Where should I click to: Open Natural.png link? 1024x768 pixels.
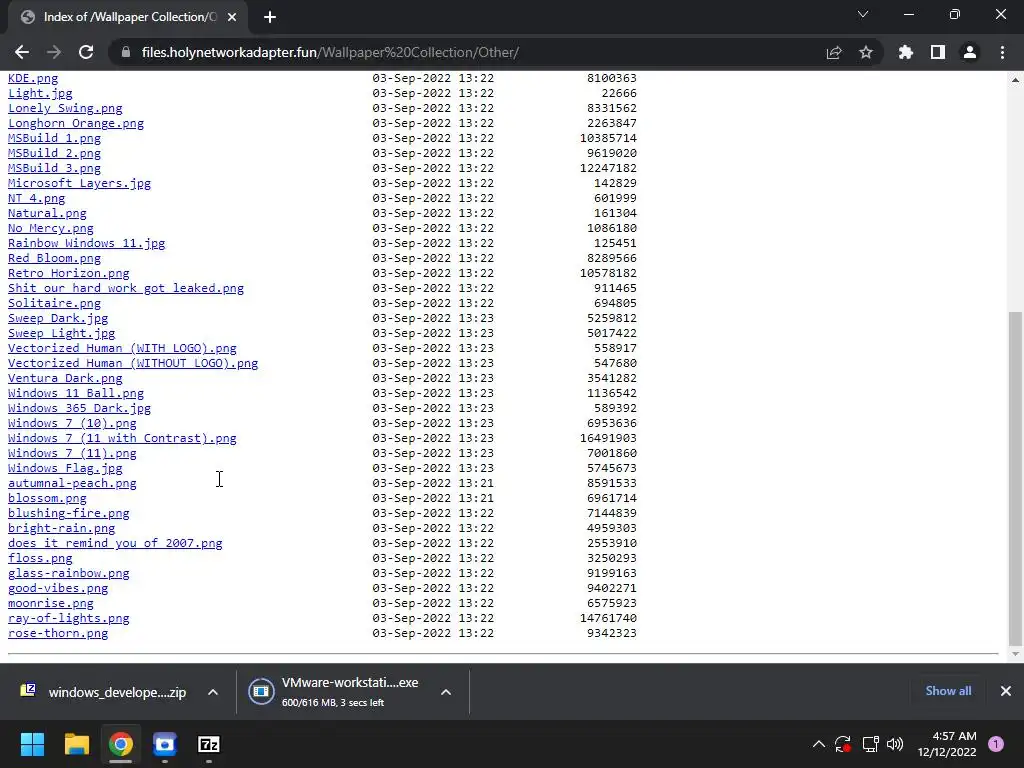pyautogui.click(x=47, y=214)
